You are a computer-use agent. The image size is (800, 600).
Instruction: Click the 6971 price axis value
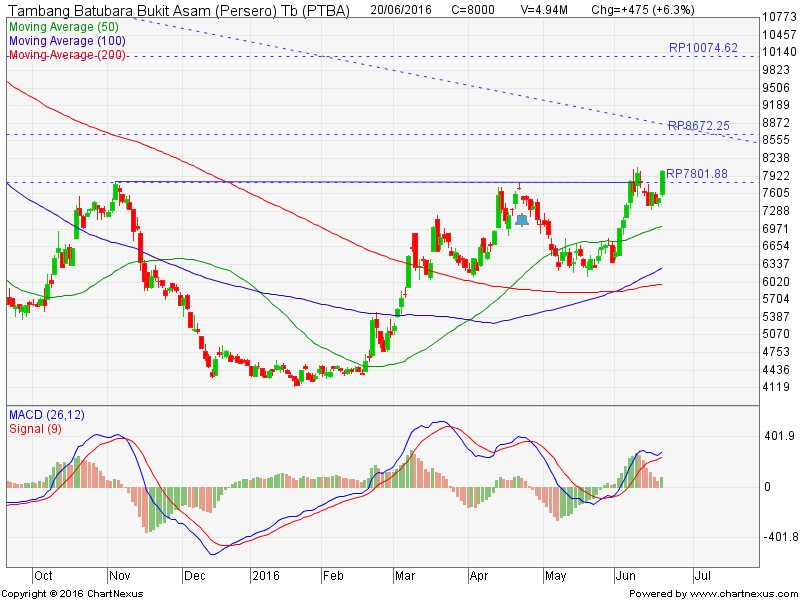(776, 229)
